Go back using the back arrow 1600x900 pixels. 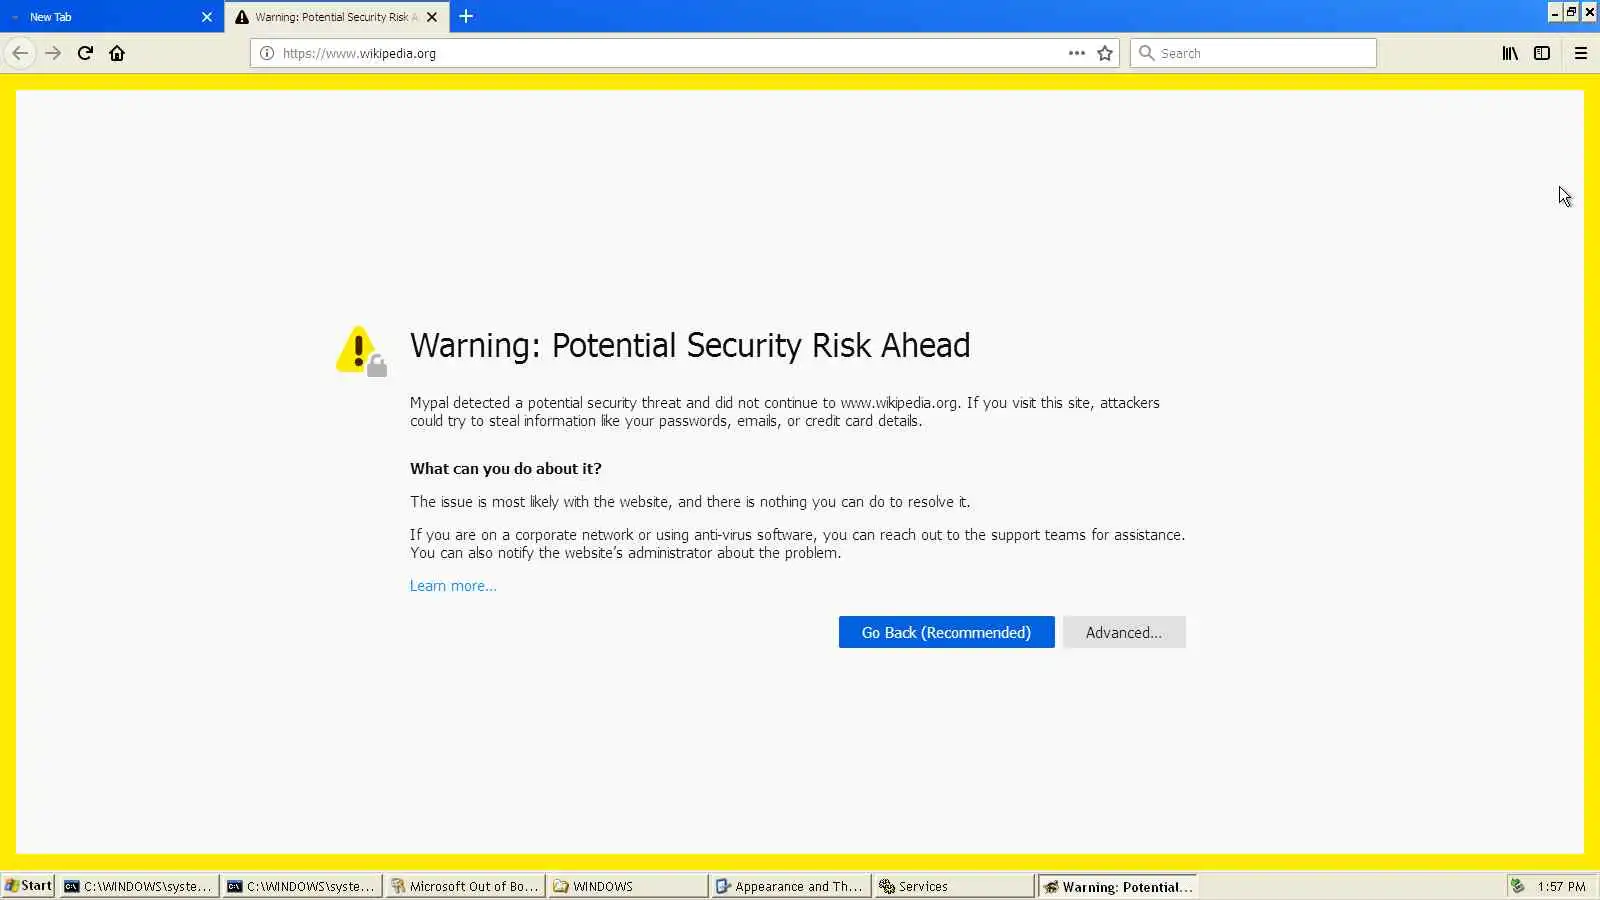tap(20, 53)
